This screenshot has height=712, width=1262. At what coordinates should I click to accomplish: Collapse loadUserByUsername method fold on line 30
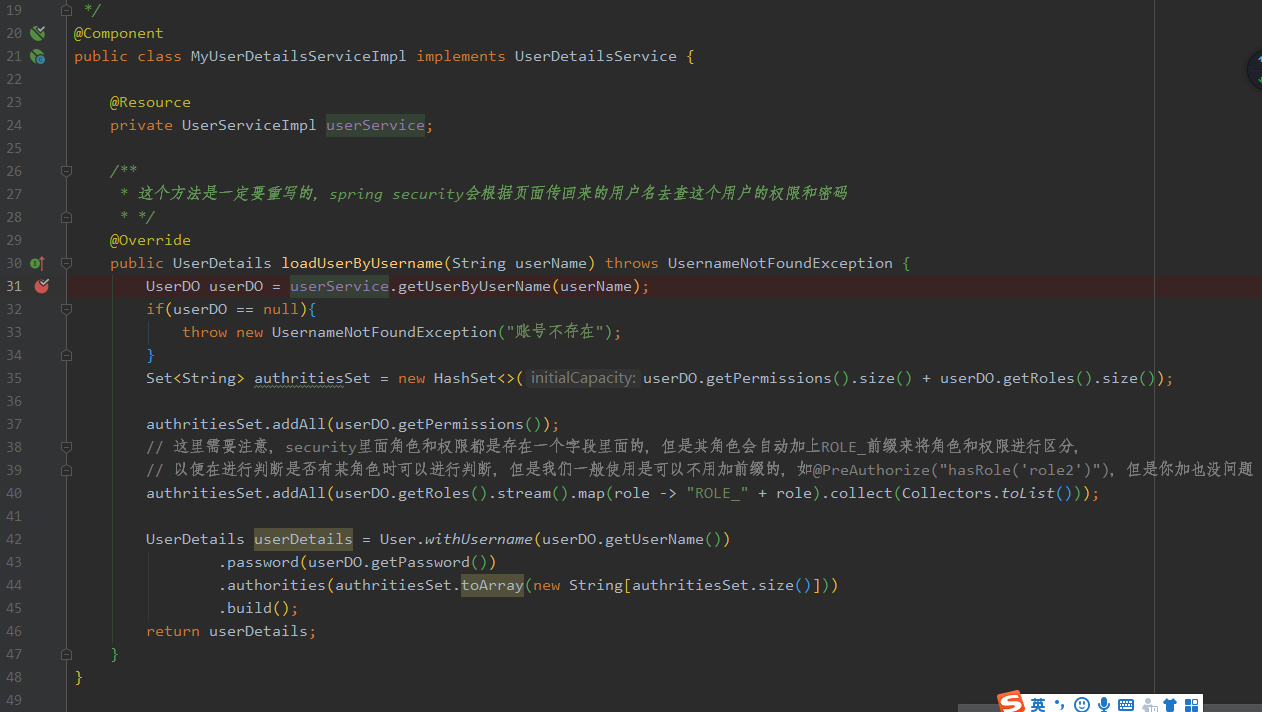coord(66,263)
